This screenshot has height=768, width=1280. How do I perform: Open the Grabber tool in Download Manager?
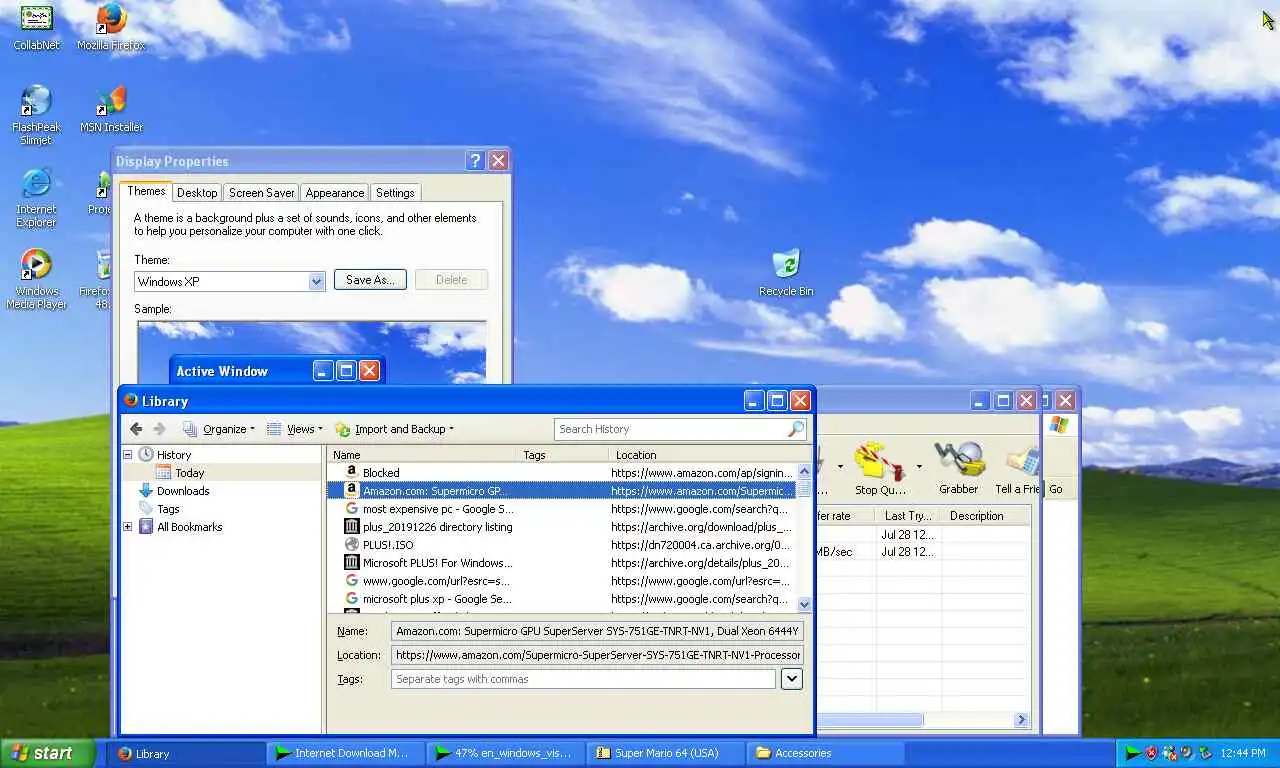click(x=958, y=469)
